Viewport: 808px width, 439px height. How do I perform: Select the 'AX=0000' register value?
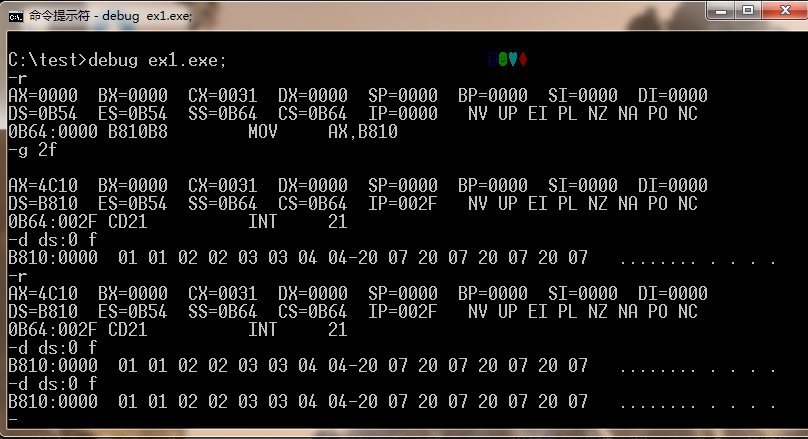(x=43, y=95)
